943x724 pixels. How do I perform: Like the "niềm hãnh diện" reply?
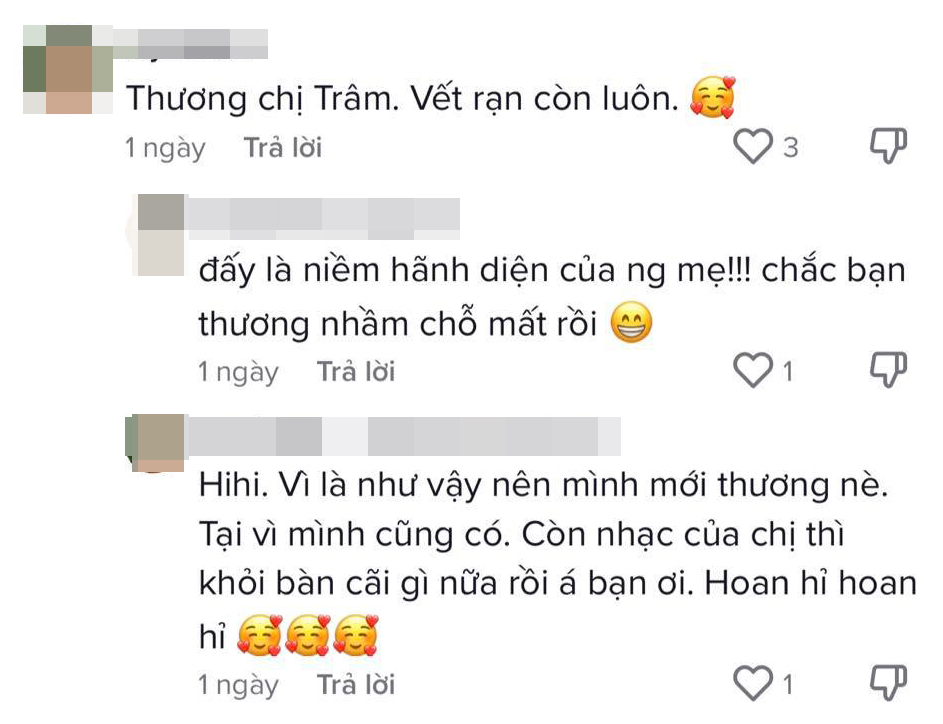click(x=752, y=370)
